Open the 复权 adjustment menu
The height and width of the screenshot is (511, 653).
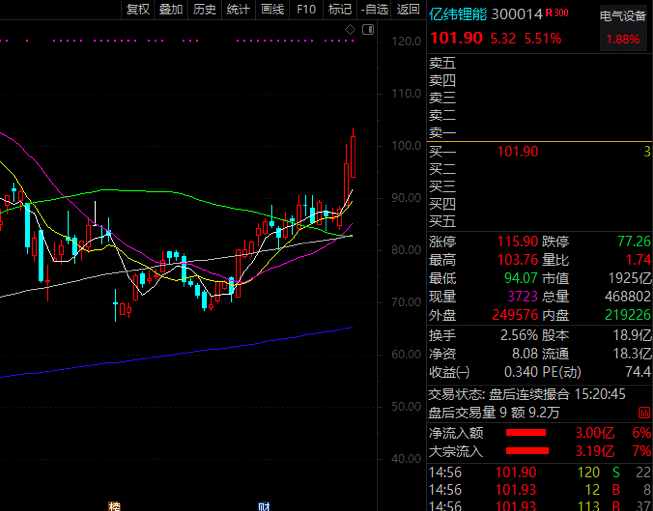(138, 9)
